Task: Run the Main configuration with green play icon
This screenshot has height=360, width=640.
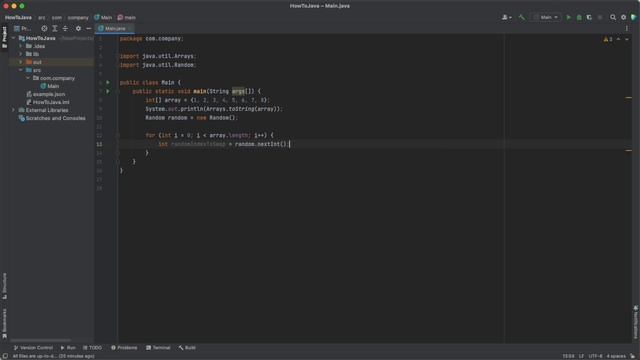Action: (568, 18)
